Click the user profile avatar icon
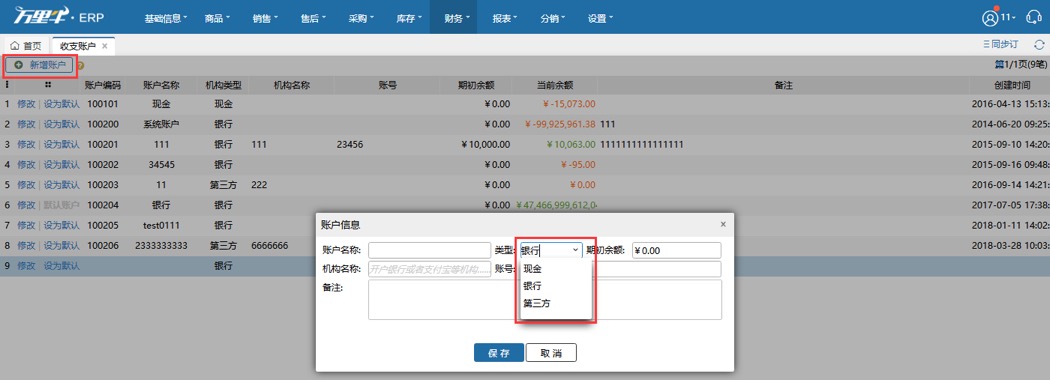Image resolution: width=1050 pixels, height=380 pixels. (x=990, y=18)
